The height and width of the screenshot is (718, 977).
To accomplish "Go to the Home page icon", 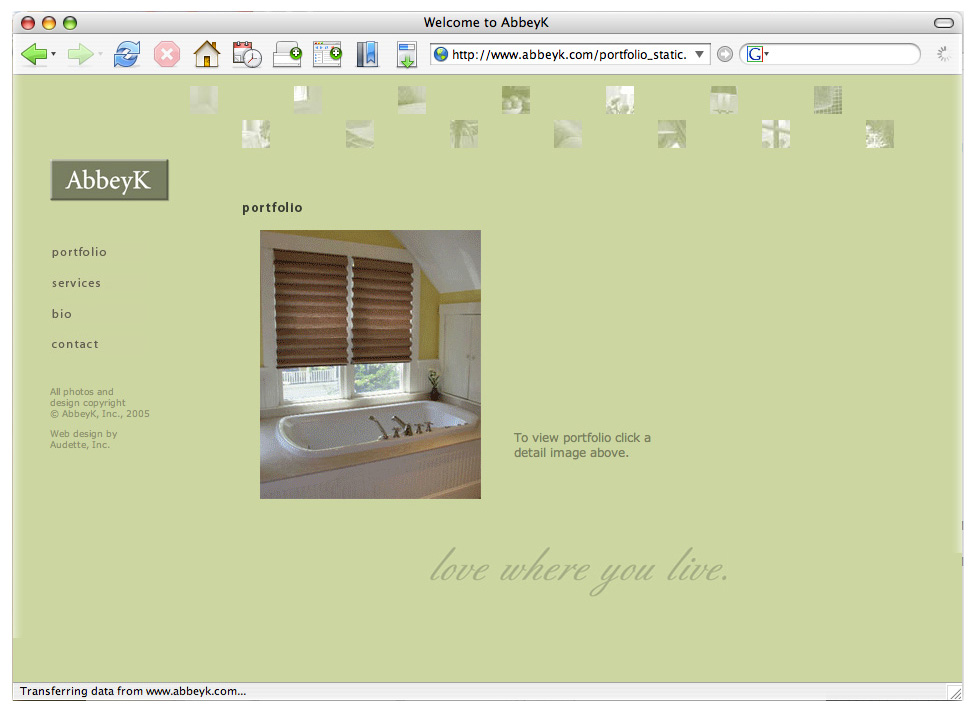I will [x=206, y=55].
